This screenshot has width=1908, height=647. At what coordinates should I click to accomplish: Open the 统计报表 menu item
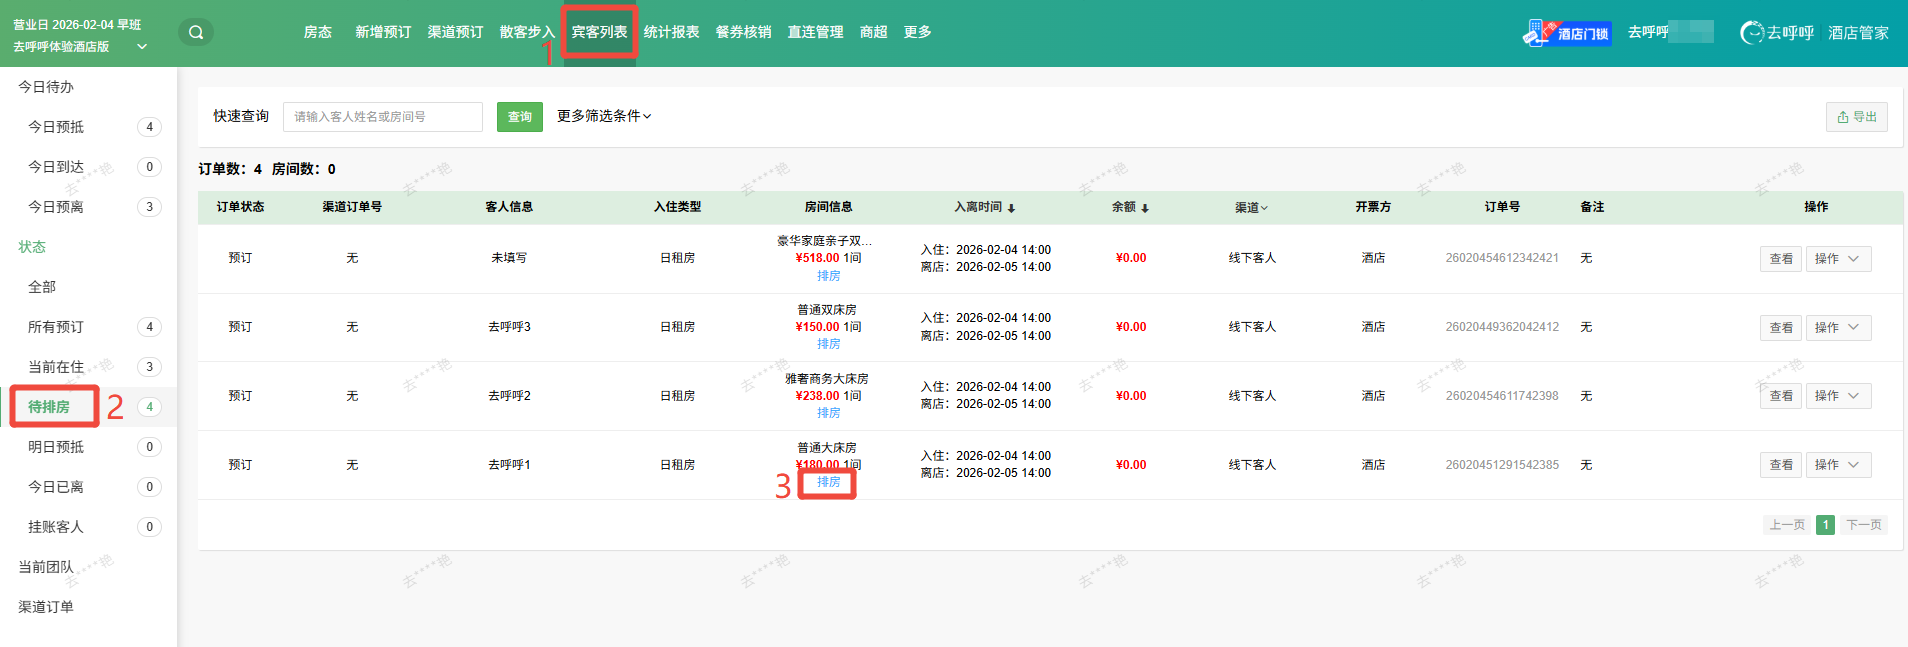pyautogui.click(x=671, y=32)
